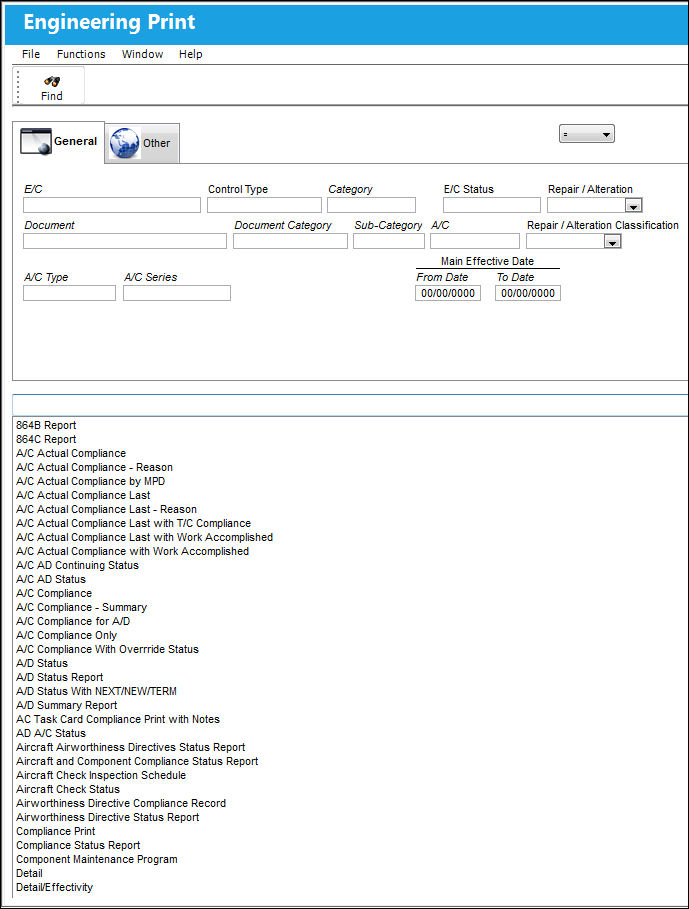This screenshot has width=689, height=909.
Task: Expand the Repair / Alteration dropdown
Action: pos(633,206)
